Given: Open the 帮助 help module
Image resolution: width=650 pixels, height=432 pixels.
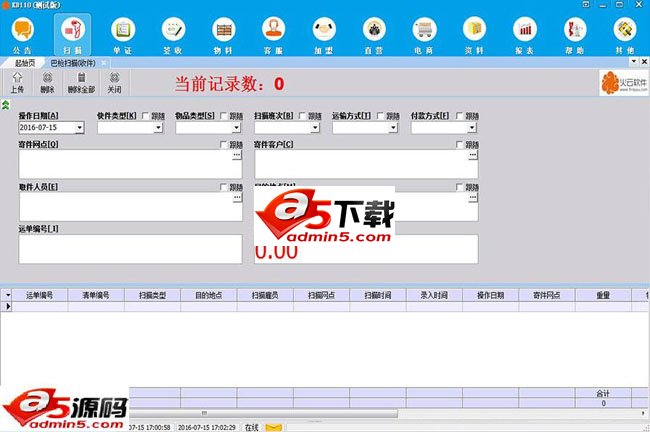Looking at the screenshot, I should click(x=575, y=35).
